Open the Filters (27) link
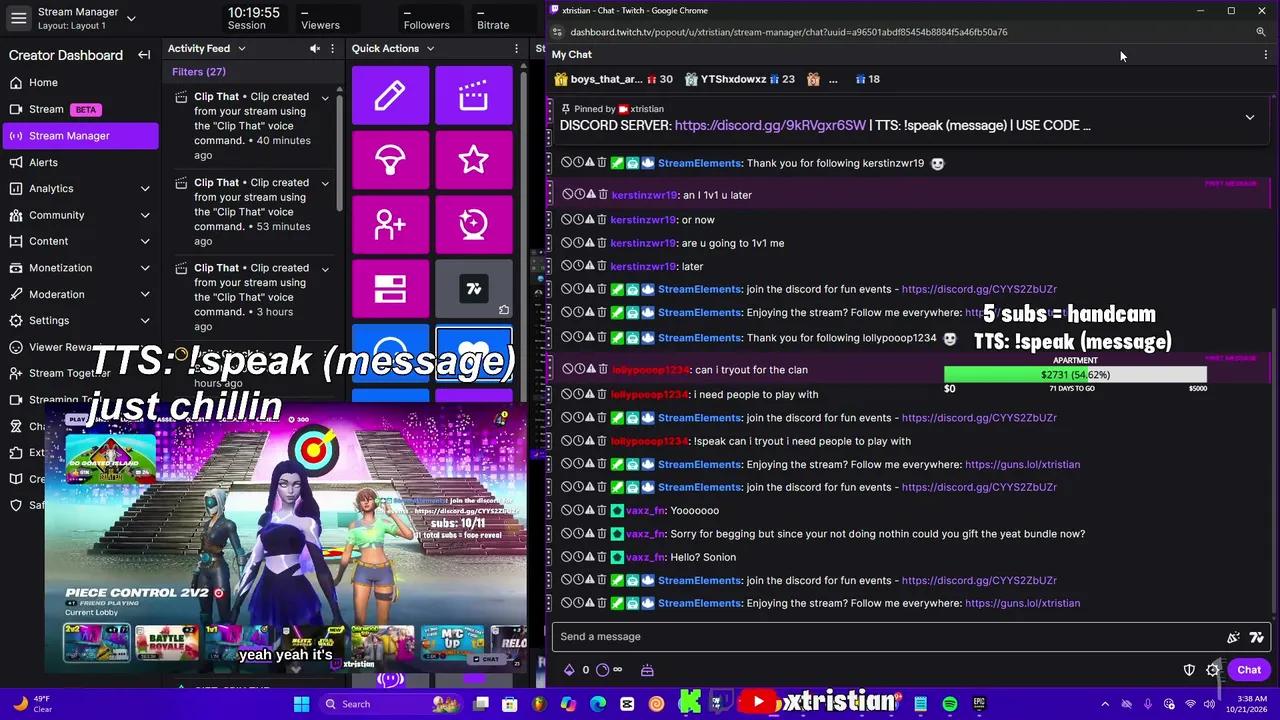The height and width of the screenshot is (720, 1280). [x=199, y=72]
